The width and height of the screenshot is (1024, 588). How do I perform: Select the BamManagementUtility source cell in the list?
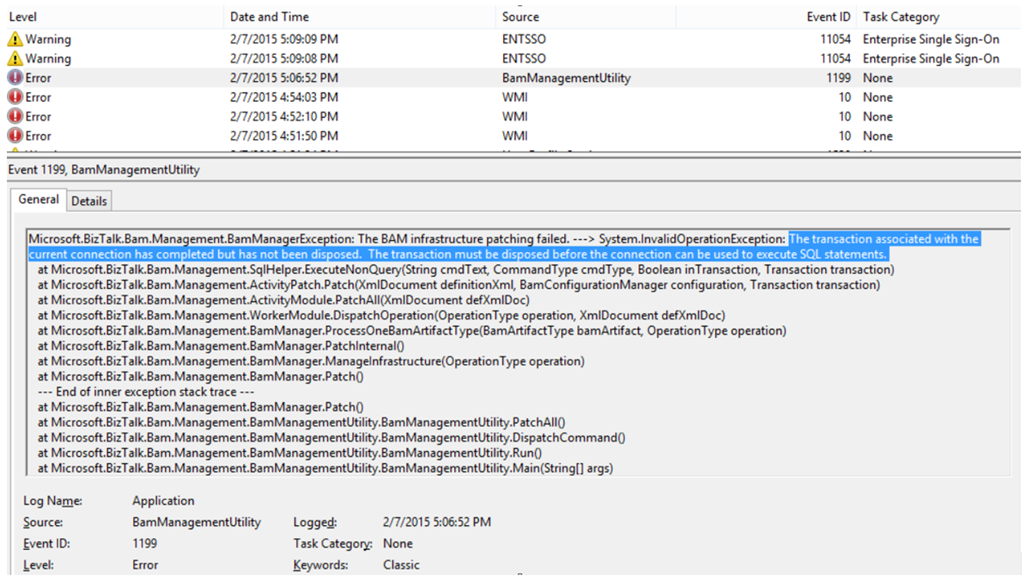[566, 78]
